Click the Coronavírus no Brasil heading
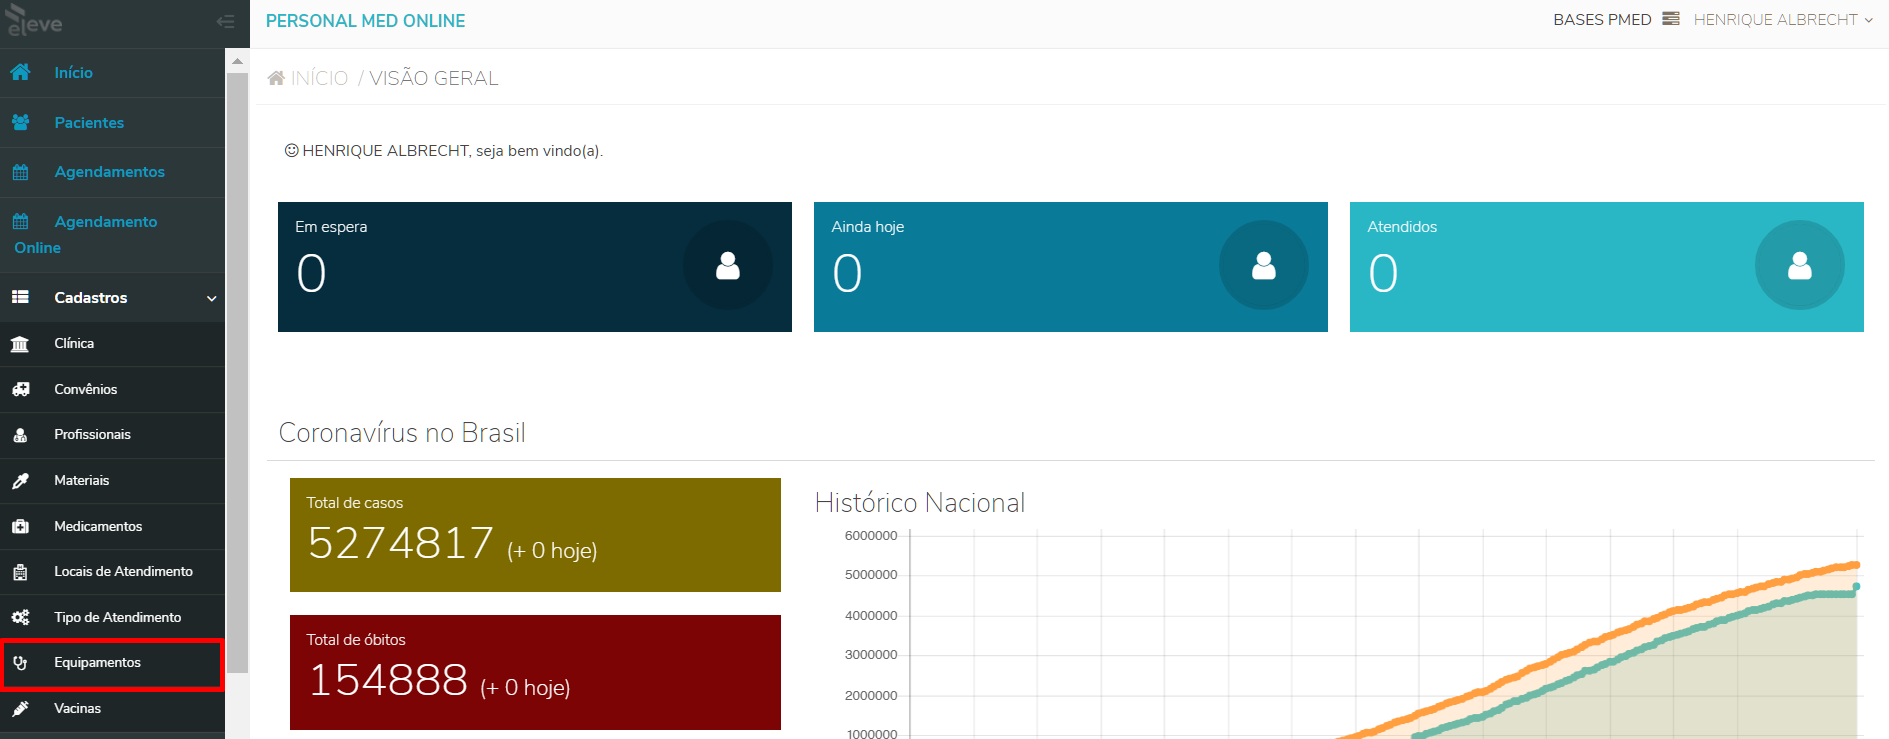1889x739 pixels. [x=402, y=432]
